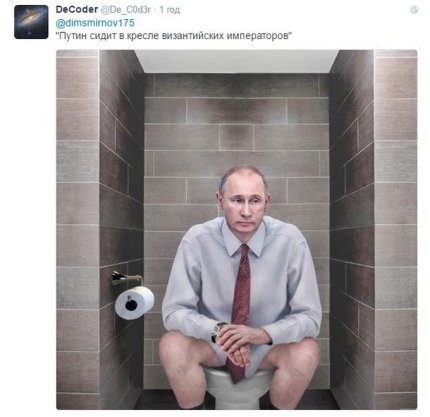Open the @De_C0d3r handle
430x417 pixels.
click(x=126, y=10)
